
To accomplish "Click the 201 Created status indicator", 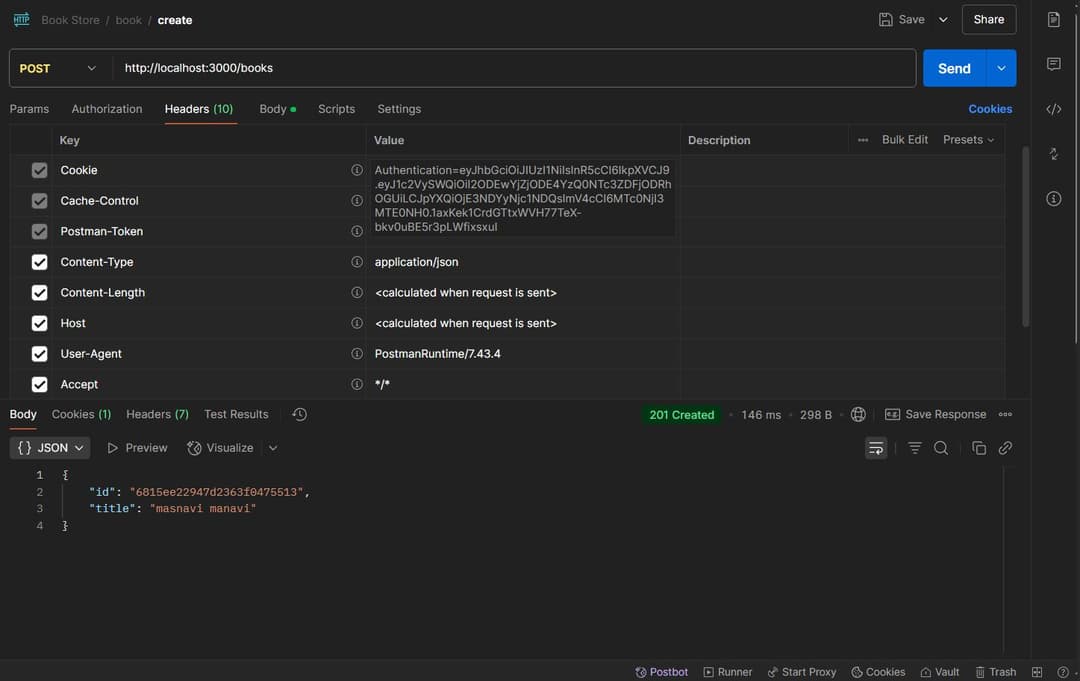I will click(681, 413).
